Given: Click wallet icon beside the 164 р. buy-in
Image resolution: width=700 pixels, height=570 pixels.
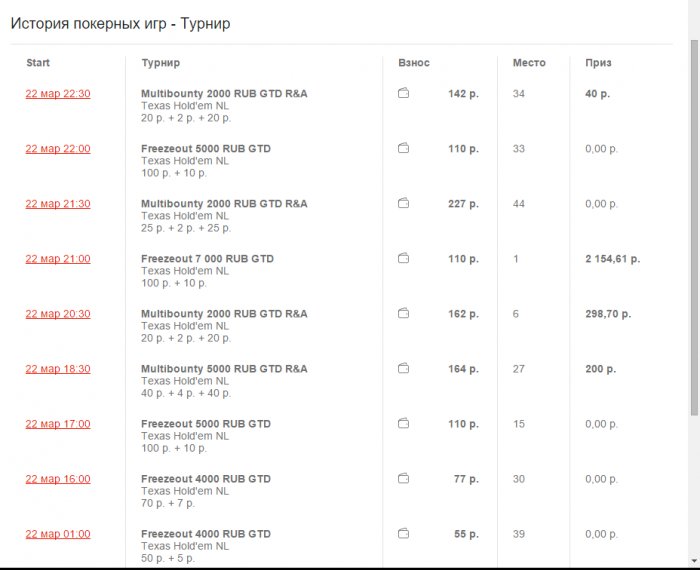Looking at the screenshot, I should tap(404, 369).
